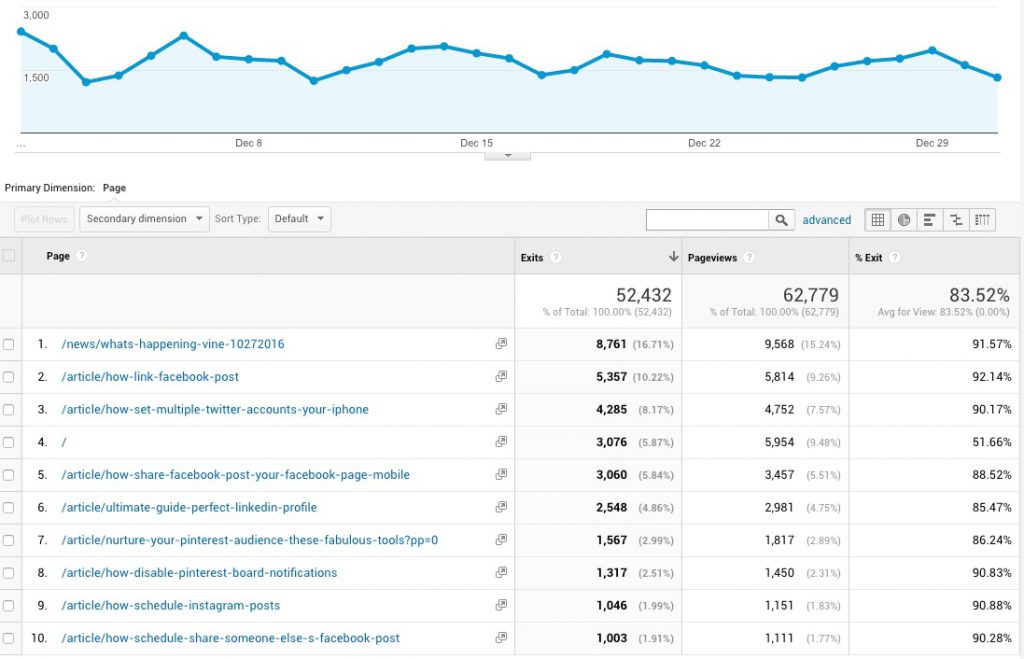1024x659 pixels.
Task: Switch to pivot table view icon
Action: tap(982, 220)
